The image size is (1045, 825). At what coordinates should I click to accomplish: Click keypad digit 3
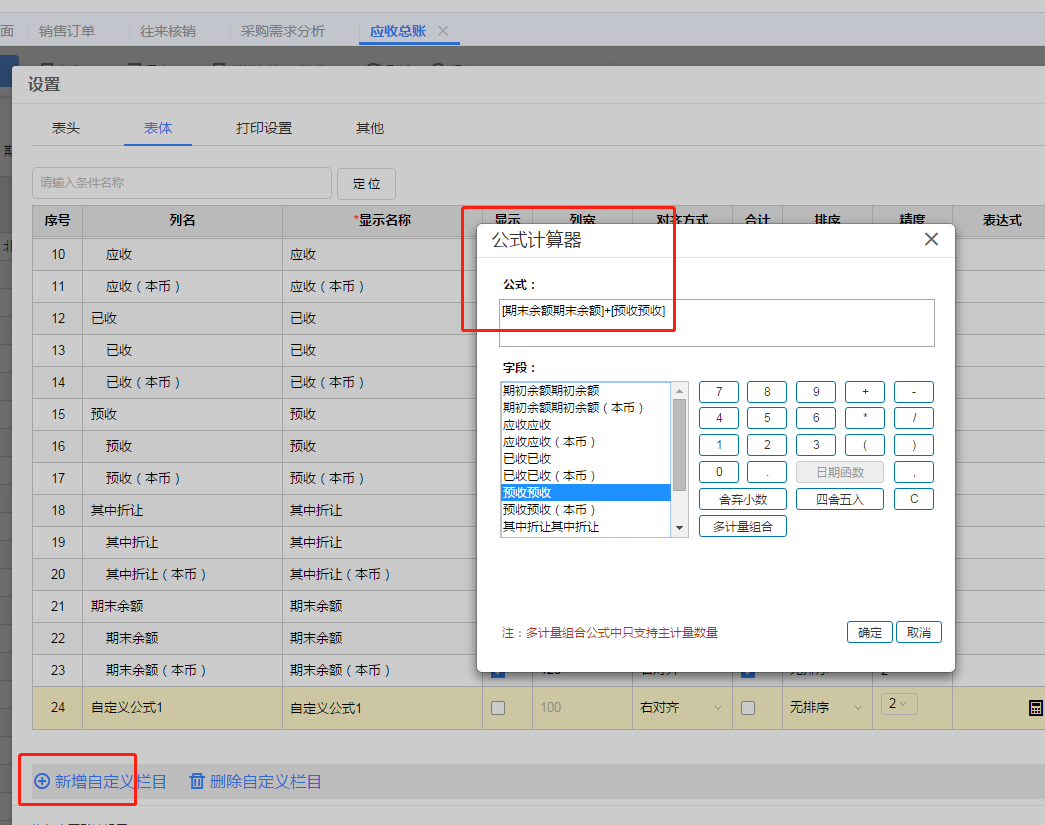816,445
